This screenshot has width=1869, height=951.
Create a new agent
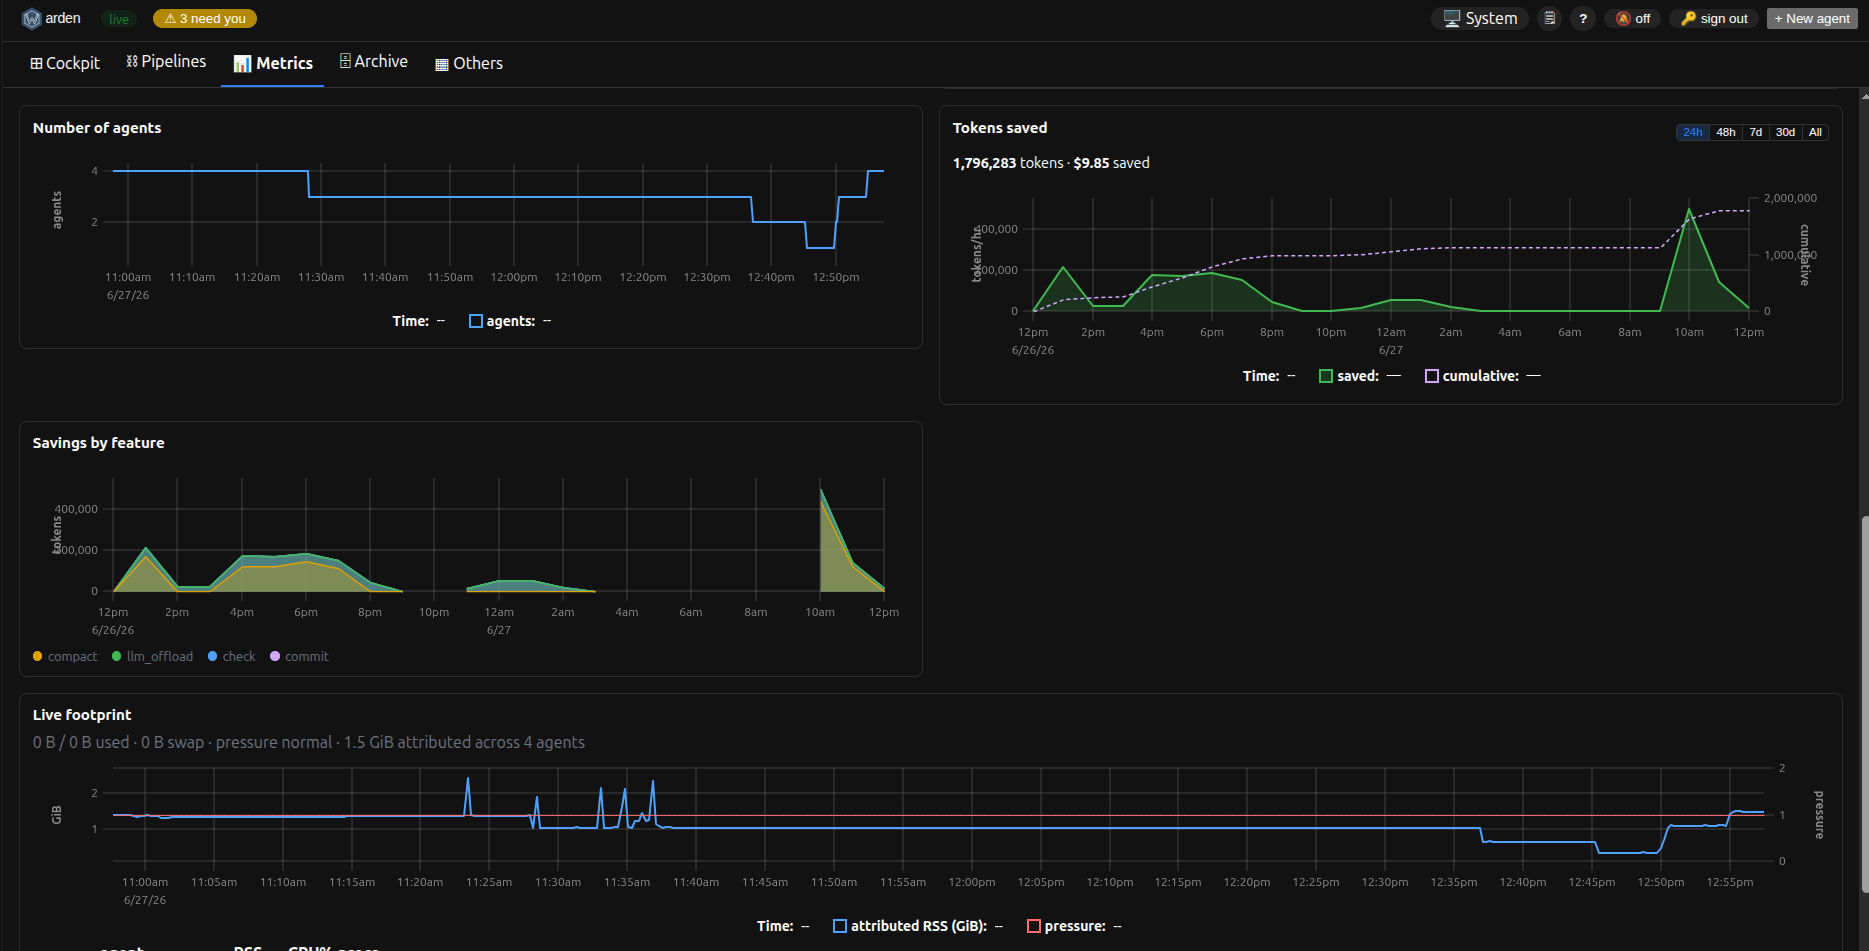1812,18
